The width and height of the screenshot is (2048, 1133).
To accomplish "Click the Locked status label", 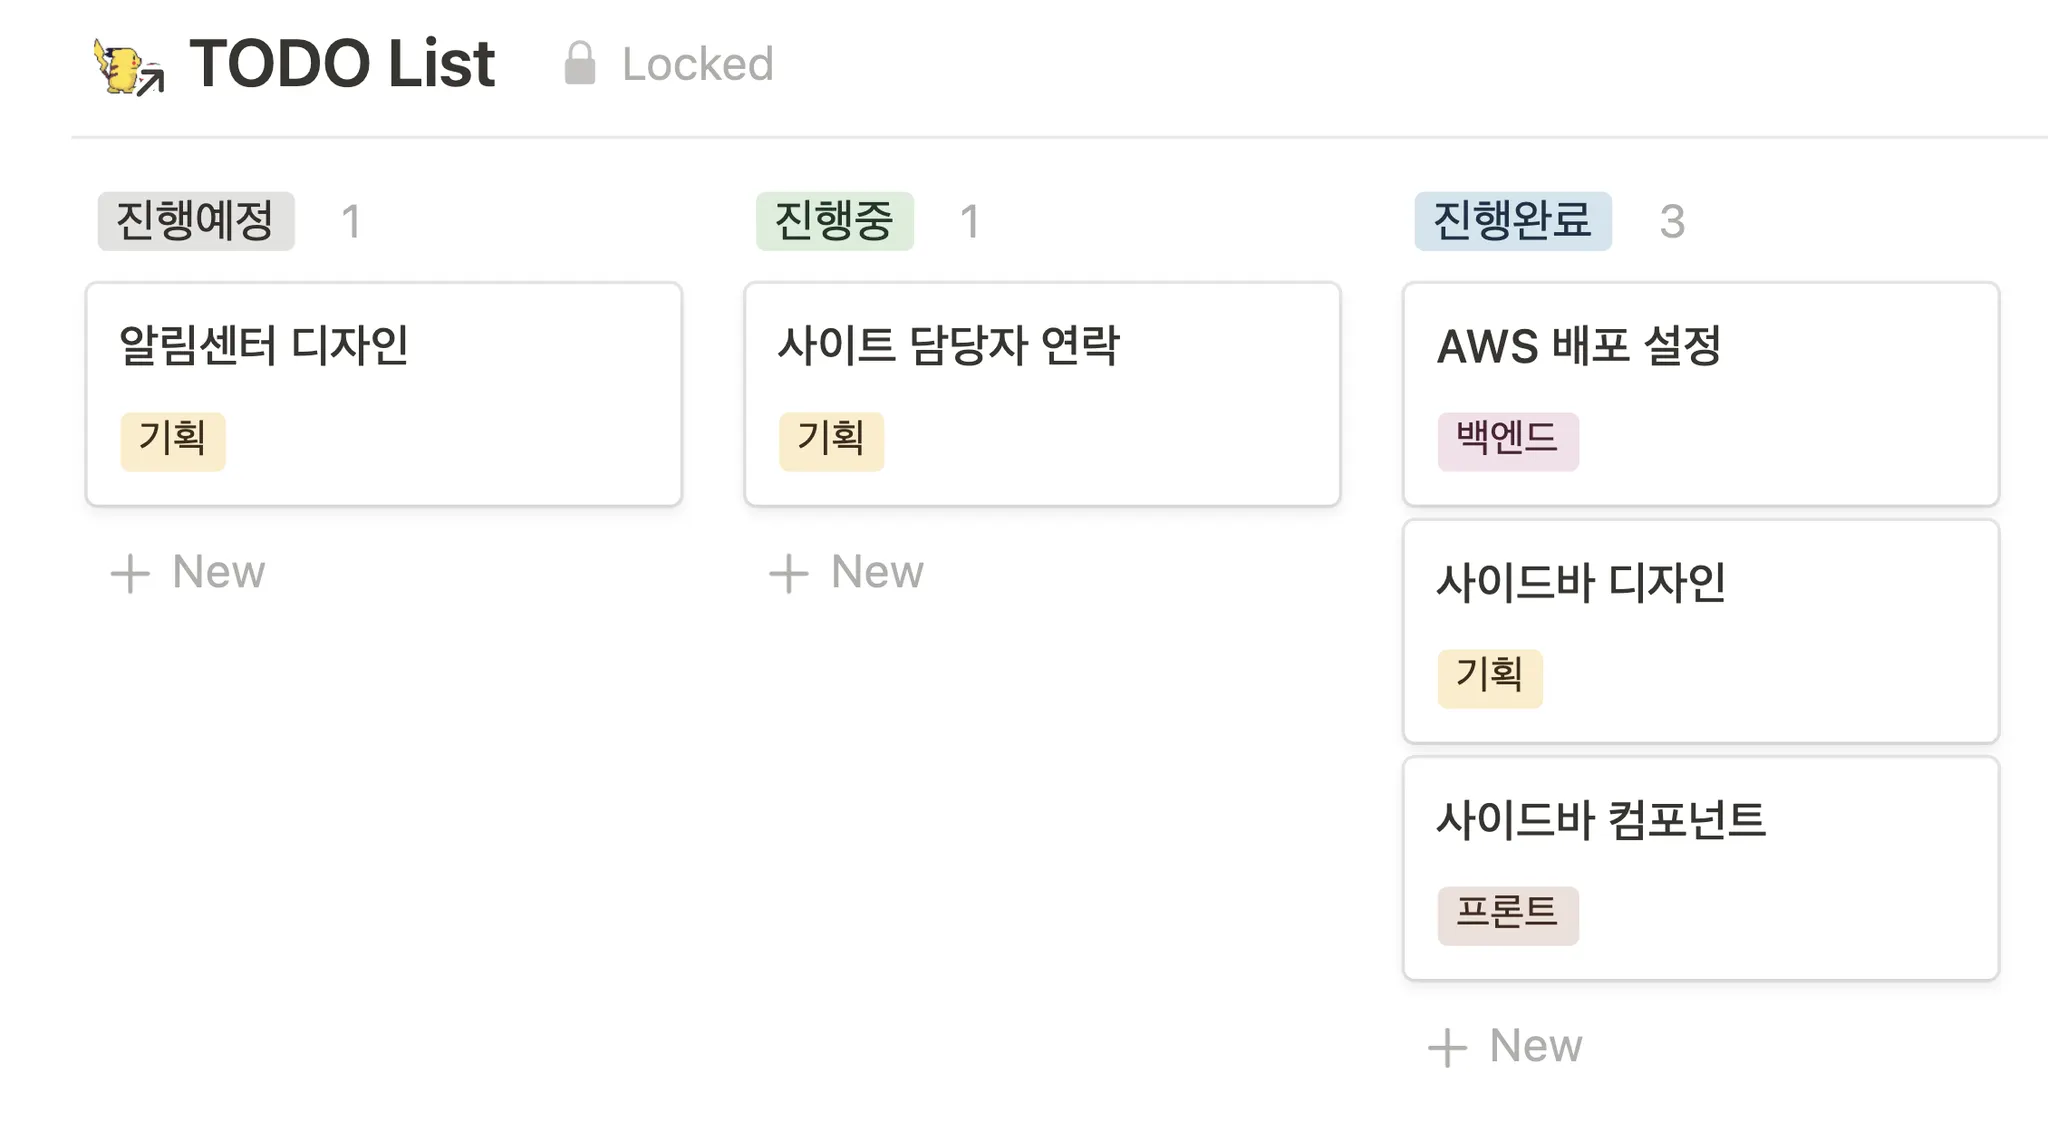I will (697, 64).
